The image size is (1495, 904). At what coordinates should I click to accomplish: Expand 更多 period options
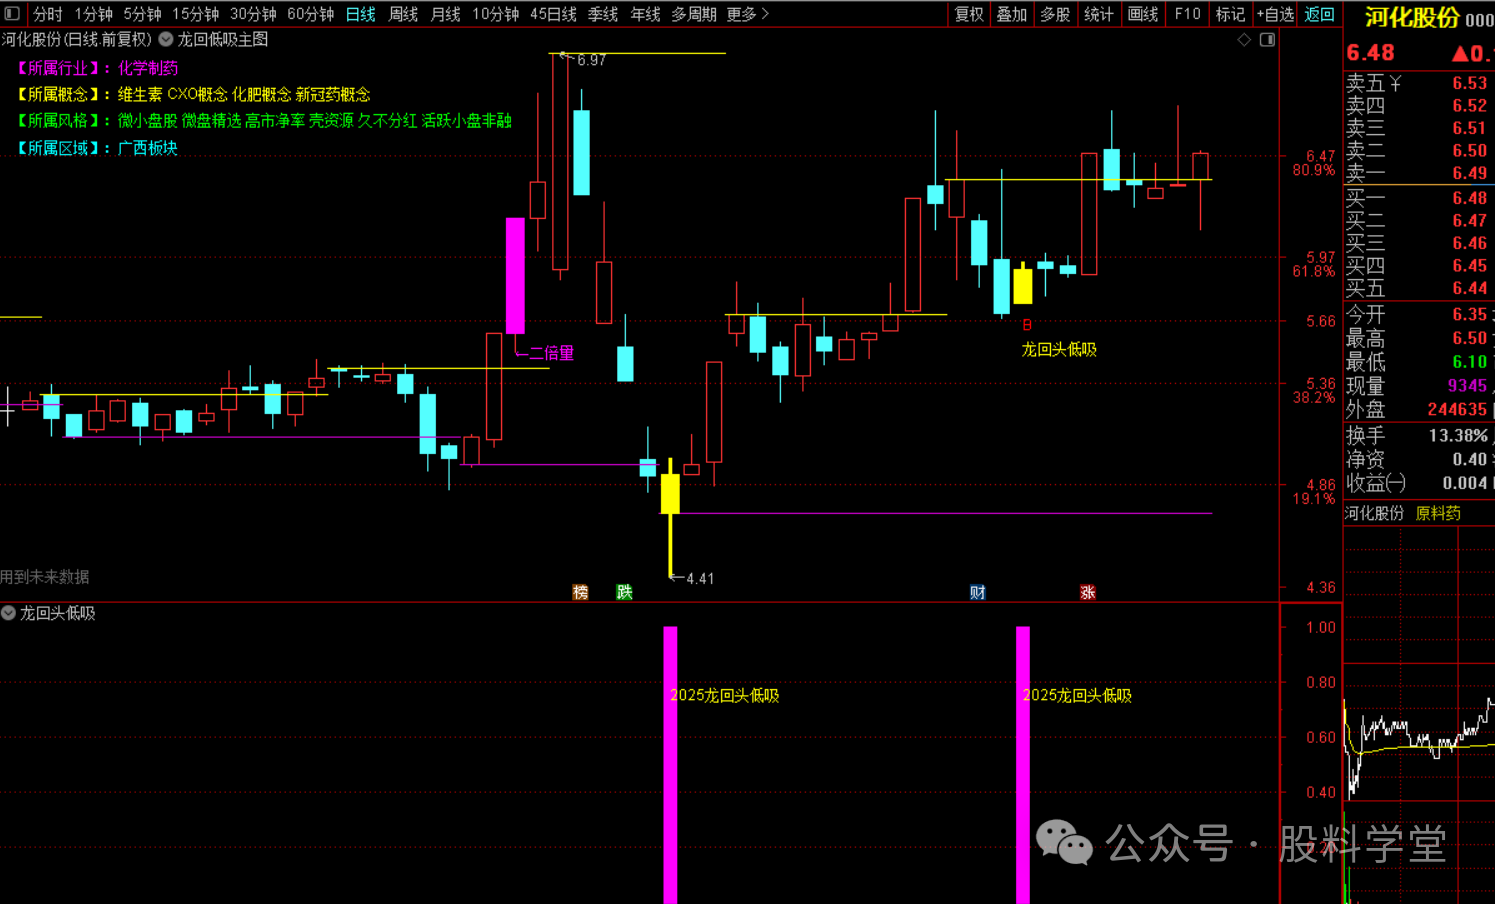point(748,14)
